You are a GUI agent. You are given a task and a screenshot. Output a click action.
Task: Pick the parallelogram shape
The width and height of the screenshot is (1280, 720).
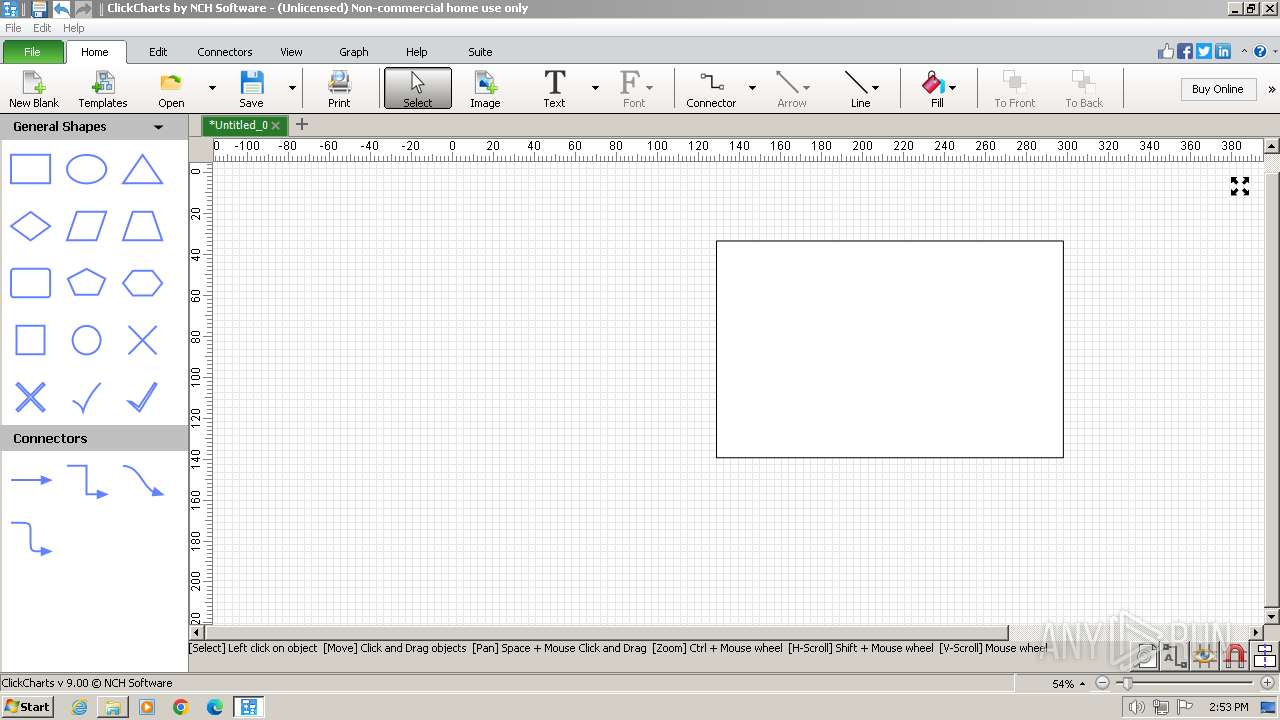tap(86, 226)
